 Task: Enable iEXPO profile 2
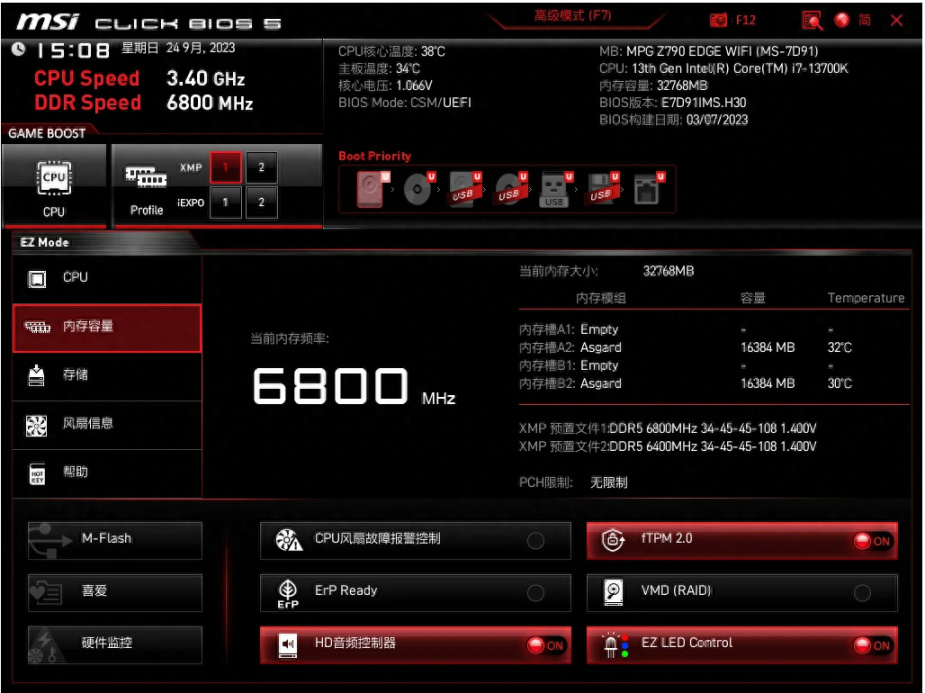261,202
